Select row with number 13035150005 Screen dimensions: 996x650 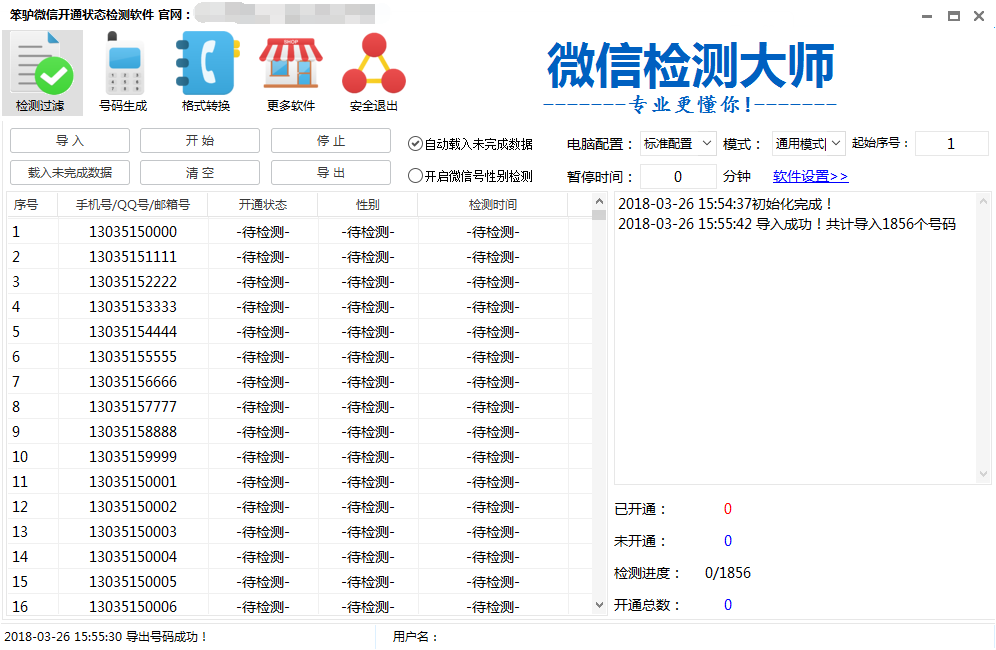pyautogui.click(x=300, y=581)
